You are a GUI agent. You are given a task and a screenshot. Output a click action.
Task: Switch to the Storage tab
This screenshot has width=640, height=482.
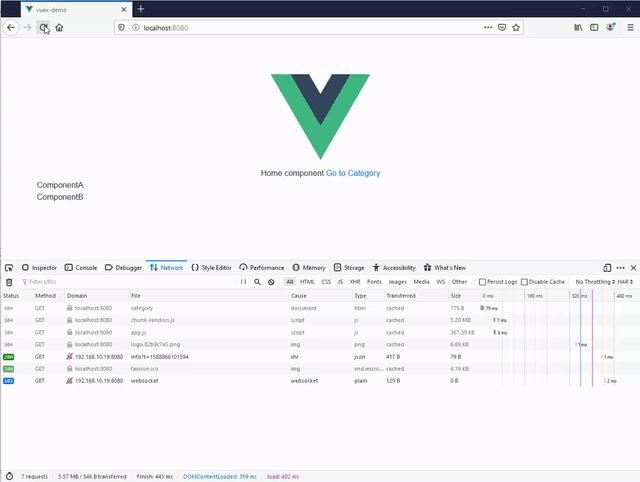coord(349,268)
